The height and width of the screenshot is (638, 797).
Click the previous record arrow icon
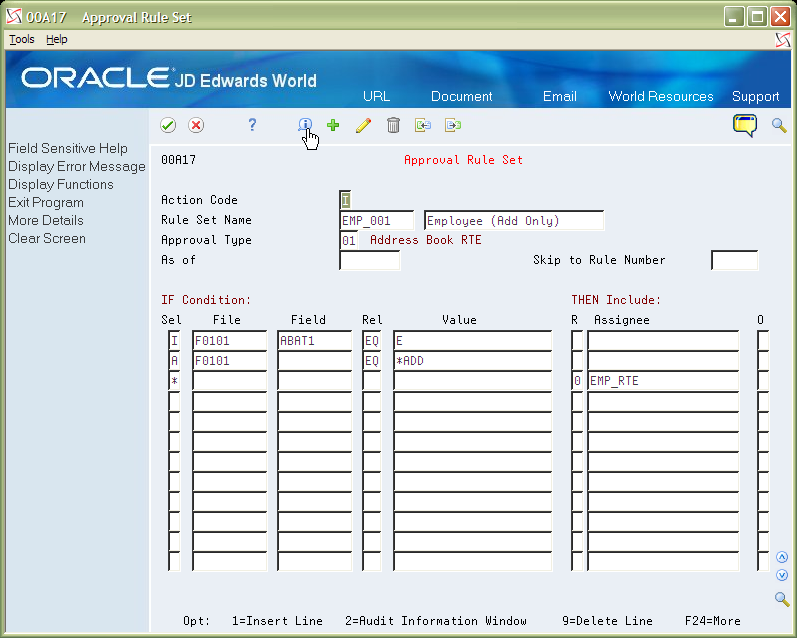(x=423, y=125)
